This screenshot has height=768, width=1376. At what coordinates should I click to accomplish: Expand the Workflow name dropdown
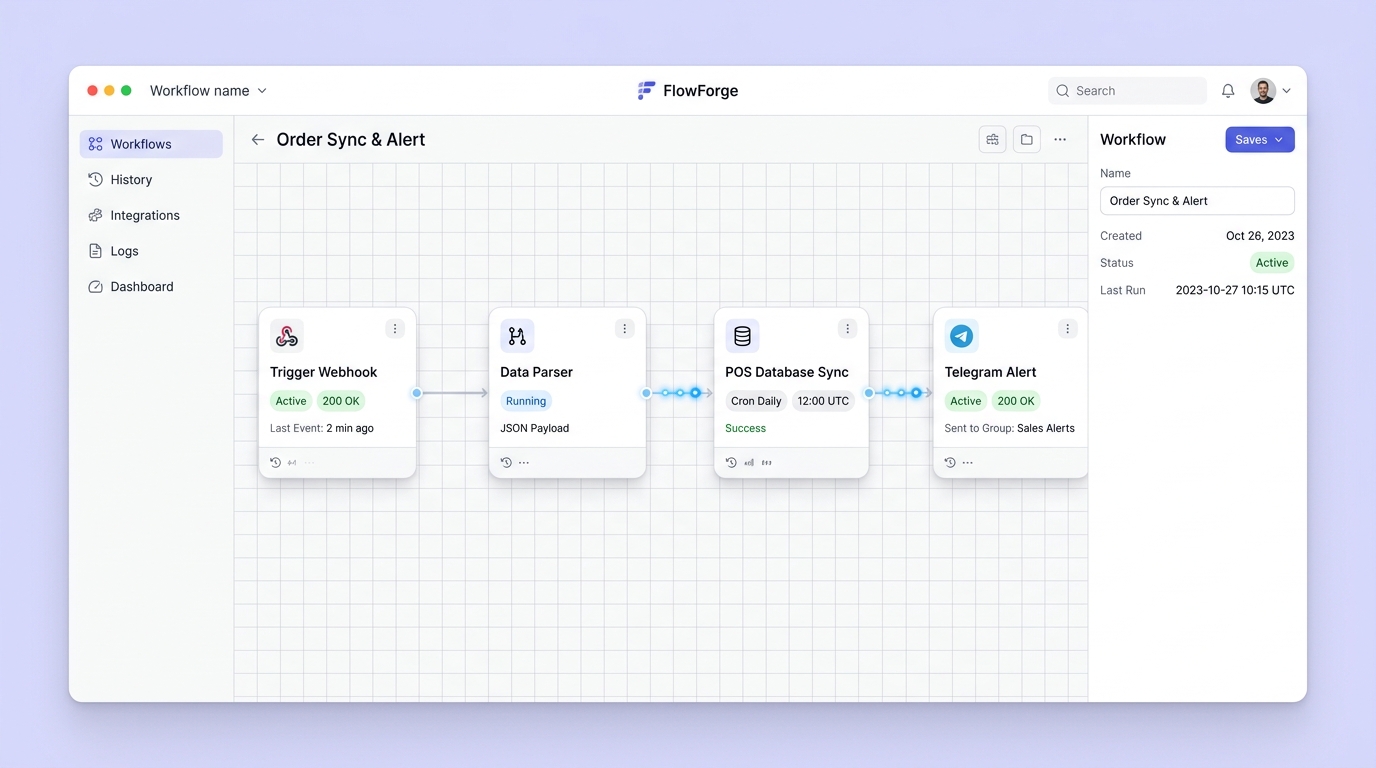tap(209, 91)
